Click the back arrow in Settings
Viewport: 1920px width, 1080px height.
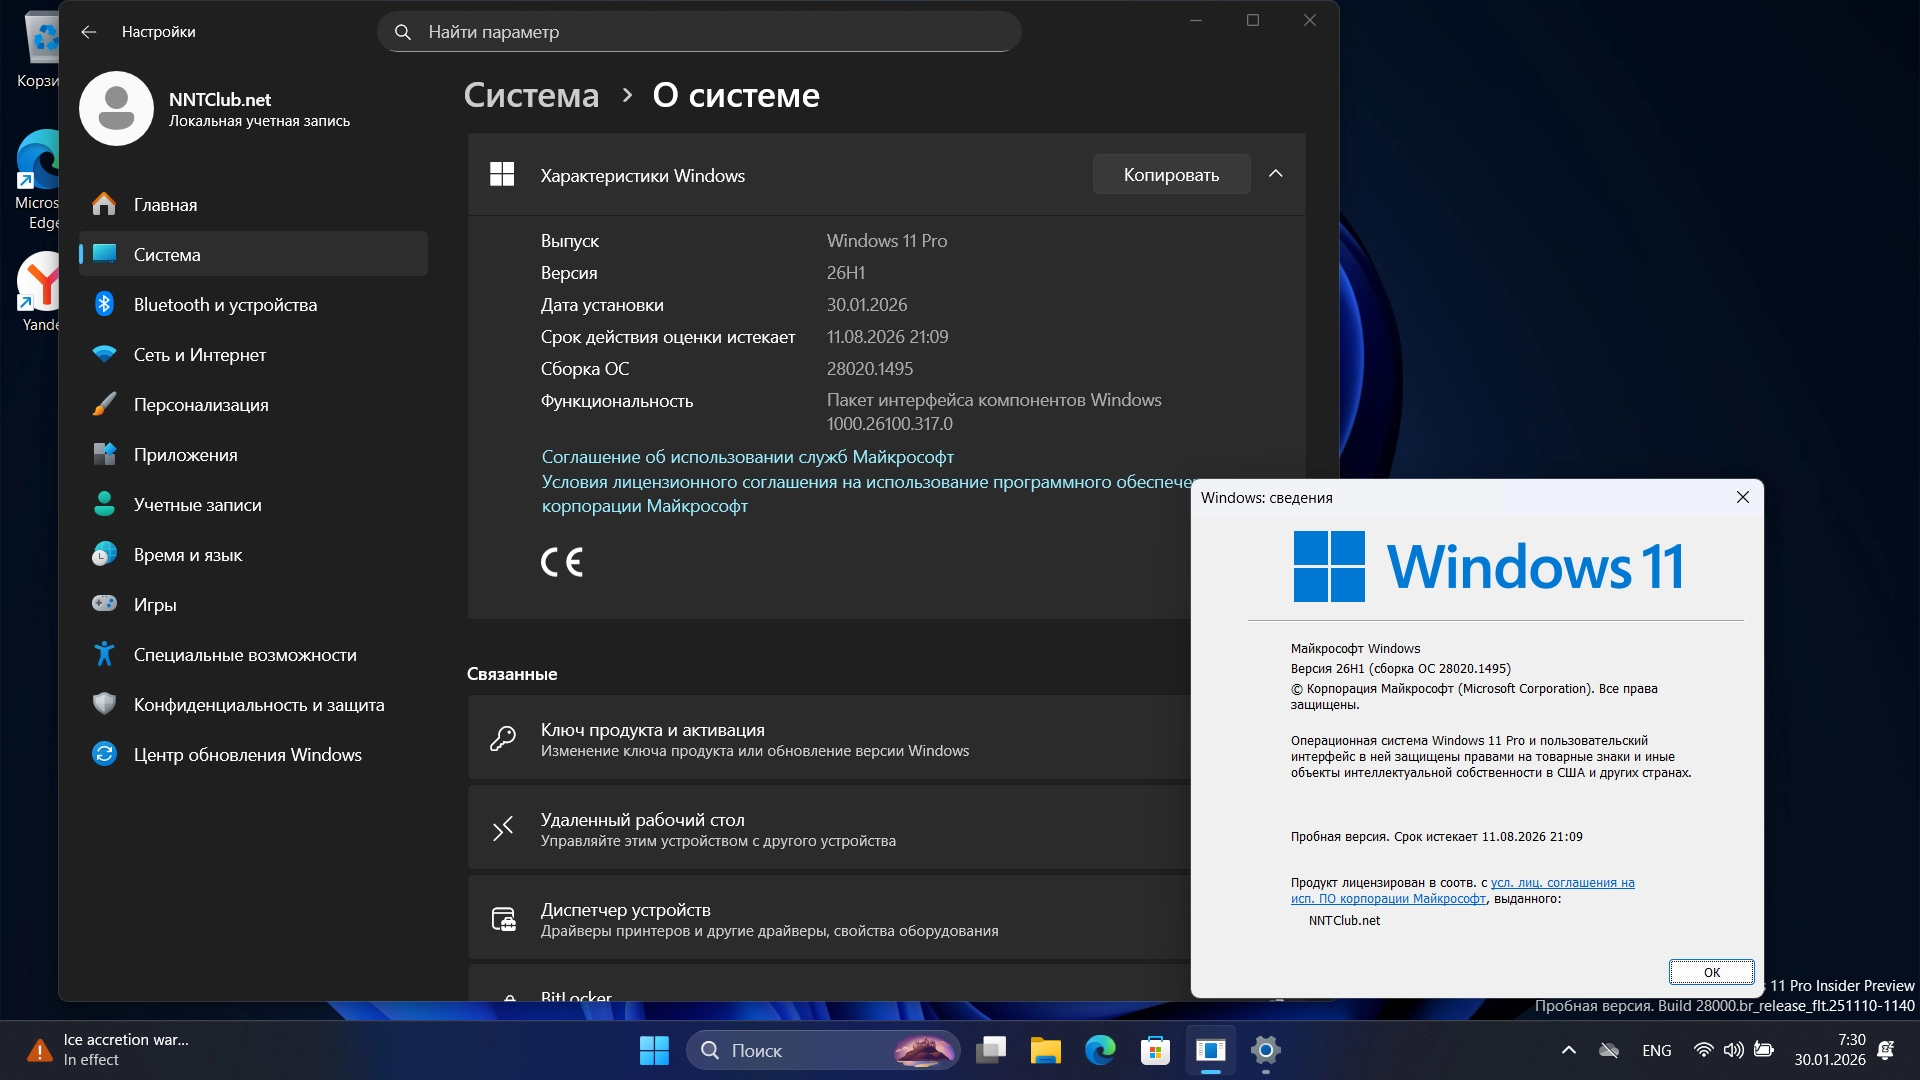coord(89,32)
